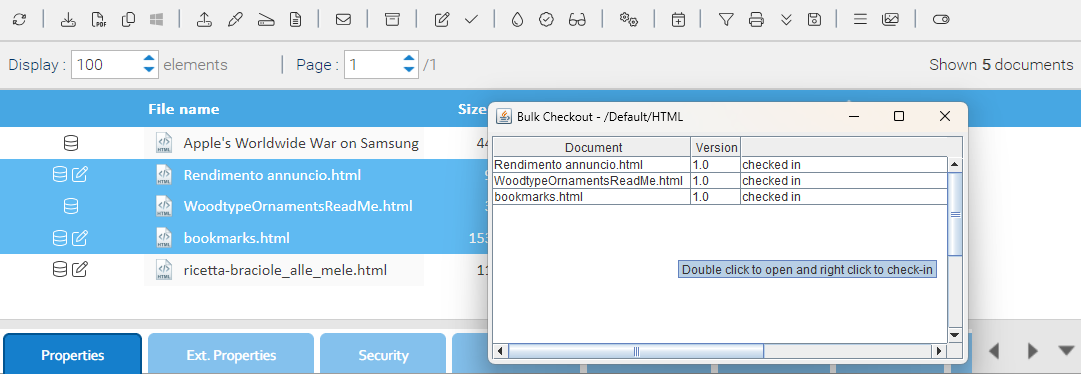Click database icon beside Apple's Worldwide War row
The height and width of the screenshot is (374, 1081).
[x=70, y=144]
